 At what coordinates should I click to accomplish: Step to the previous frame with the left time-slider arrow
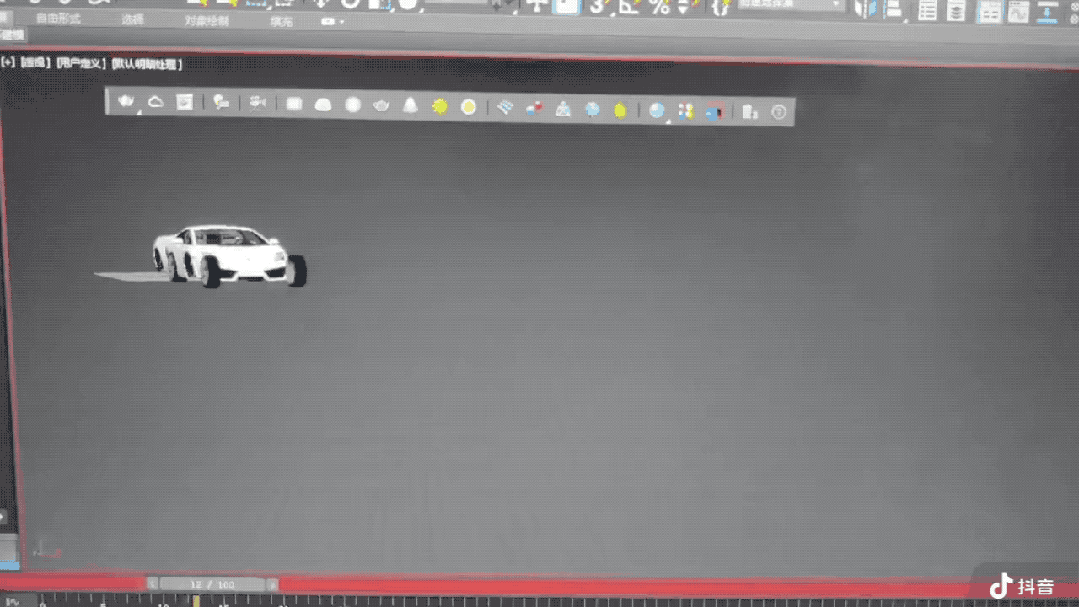(x=152, y=584)
